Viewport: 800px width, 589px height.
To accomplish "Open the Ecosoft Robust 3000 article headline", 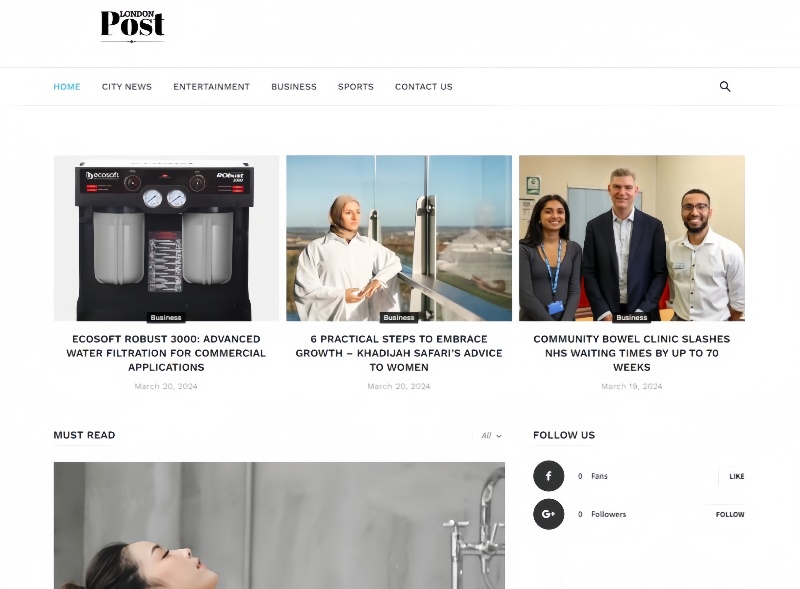I will coord(166,353).
